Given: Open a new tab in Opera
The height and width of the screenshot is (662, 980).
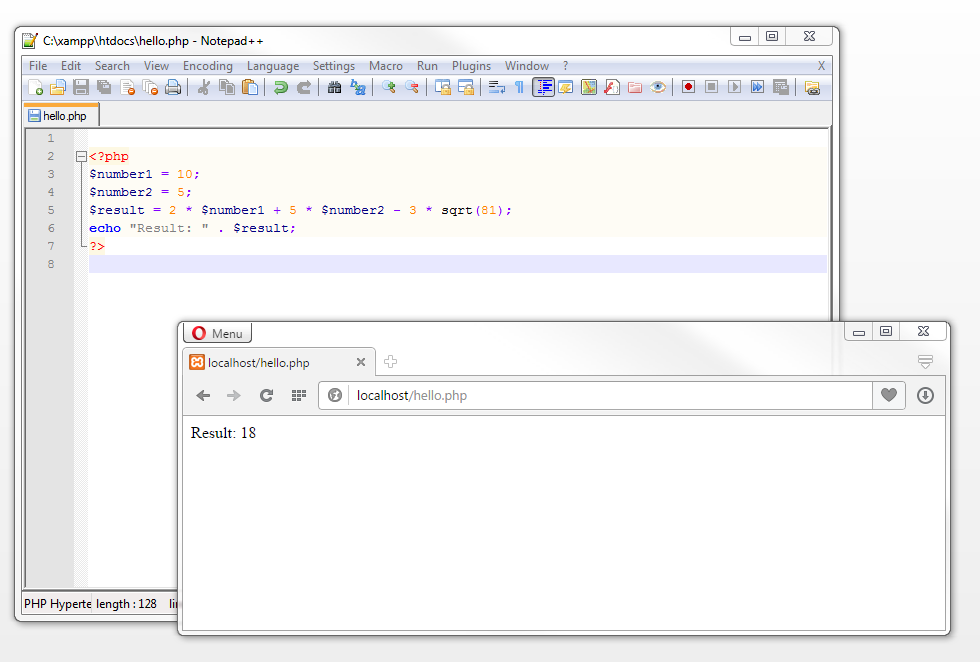Looking at the screenshot, I should pyautogui.click(x=391, y=362).
